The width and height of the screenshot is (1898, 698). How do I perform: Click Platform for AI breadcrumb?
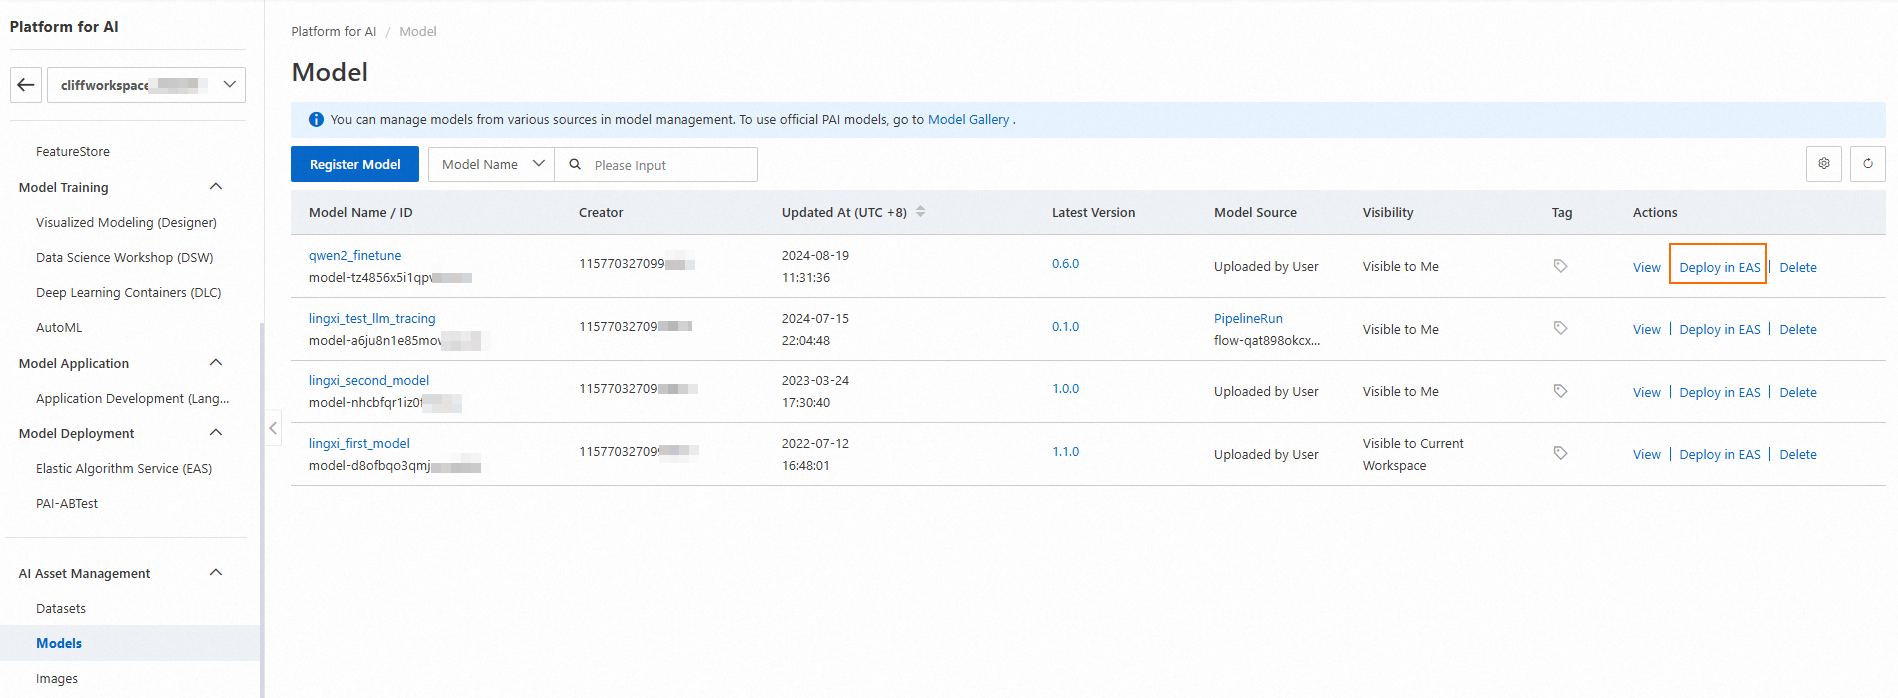pos(334,31)
